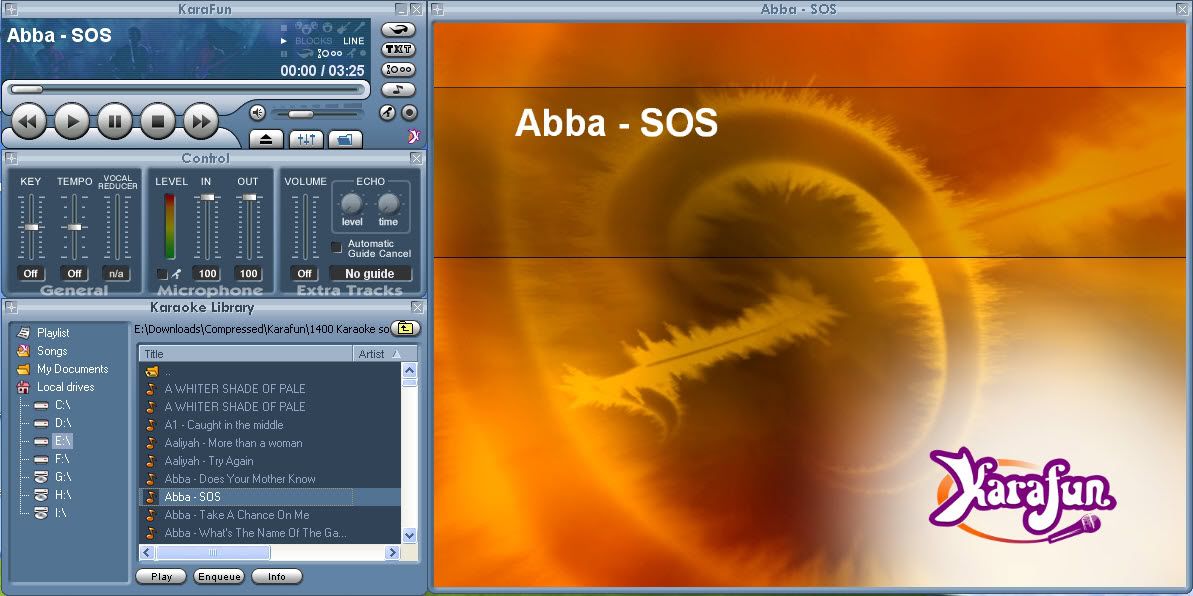Click the Stop playback button
Screen dimensions: 1193x596
[x=157, y=121]
